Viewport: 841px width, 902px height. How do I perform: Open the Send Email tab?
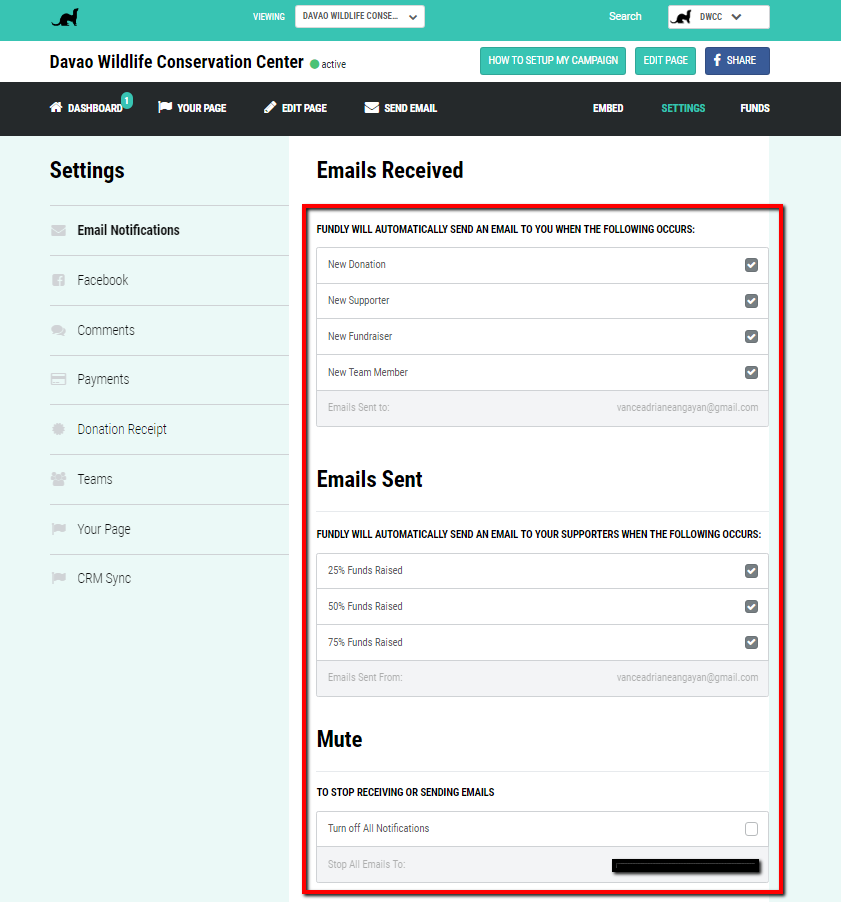[400, 108]
